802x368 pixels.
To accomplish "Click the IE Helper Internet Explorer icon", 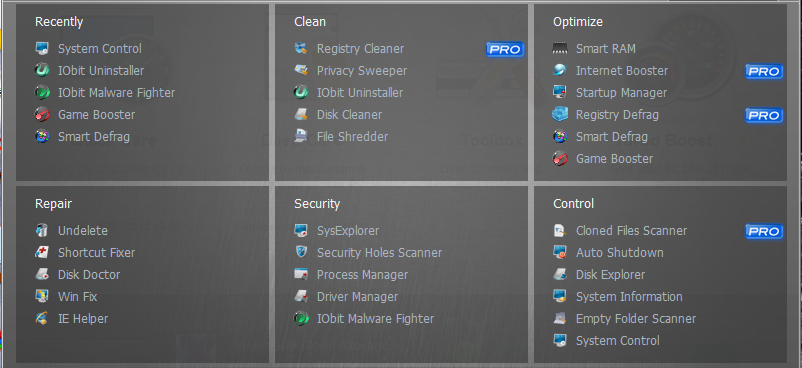I will [42, 318].
